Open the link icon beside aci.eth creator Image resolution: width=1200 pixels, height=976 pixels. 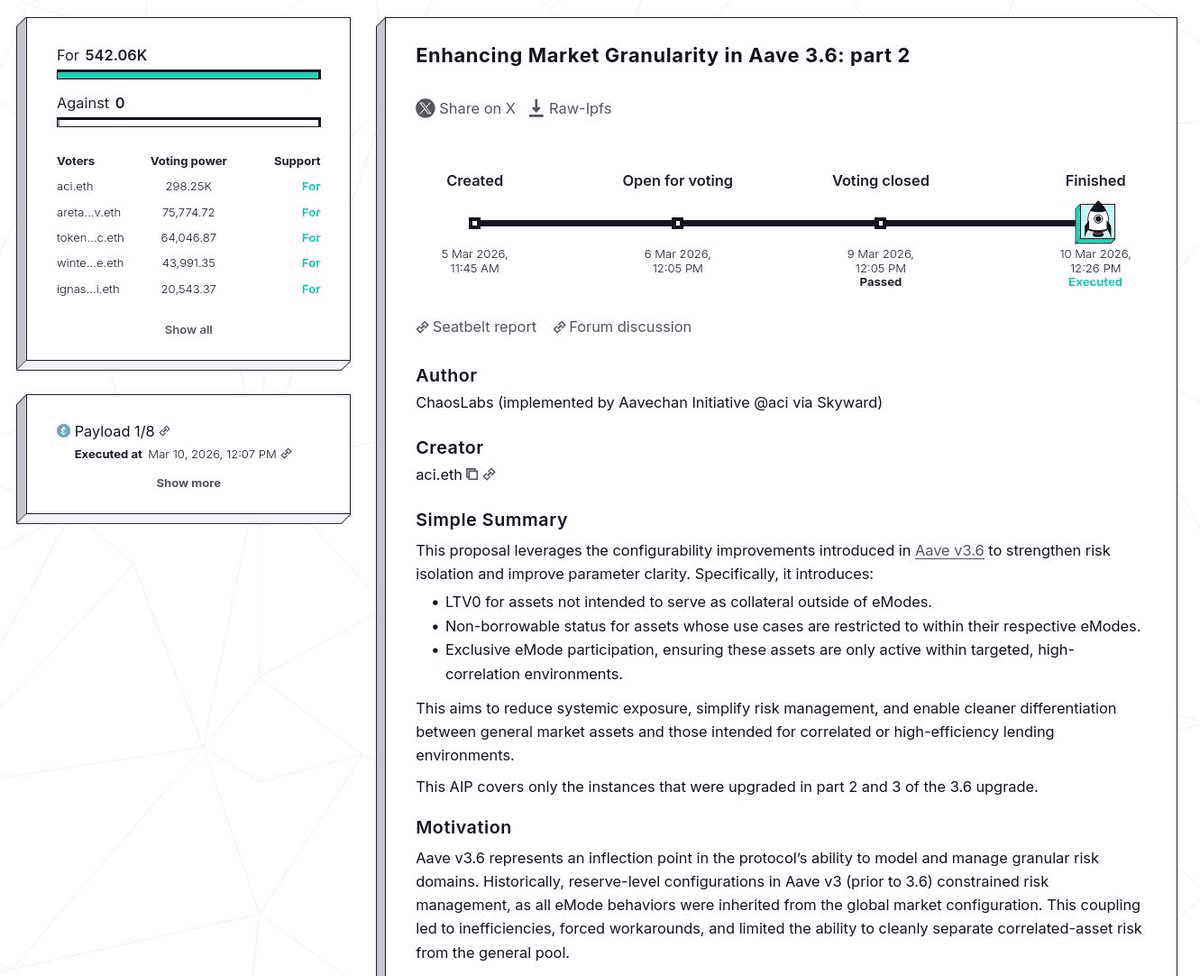489,475
